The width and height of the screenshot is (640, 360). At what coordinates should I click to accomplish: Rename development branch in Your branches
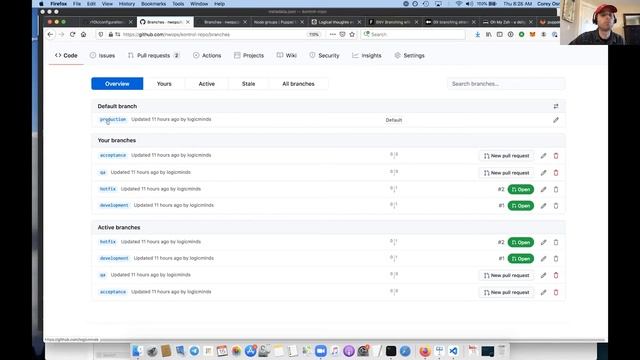coord(543,206)
